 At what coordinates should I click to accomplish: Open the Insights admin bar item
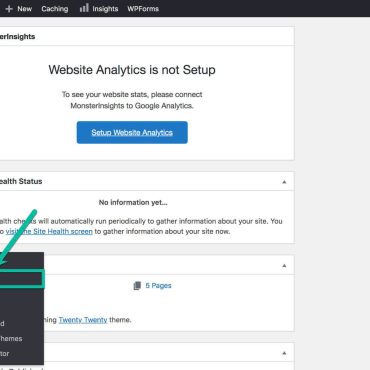105,9
